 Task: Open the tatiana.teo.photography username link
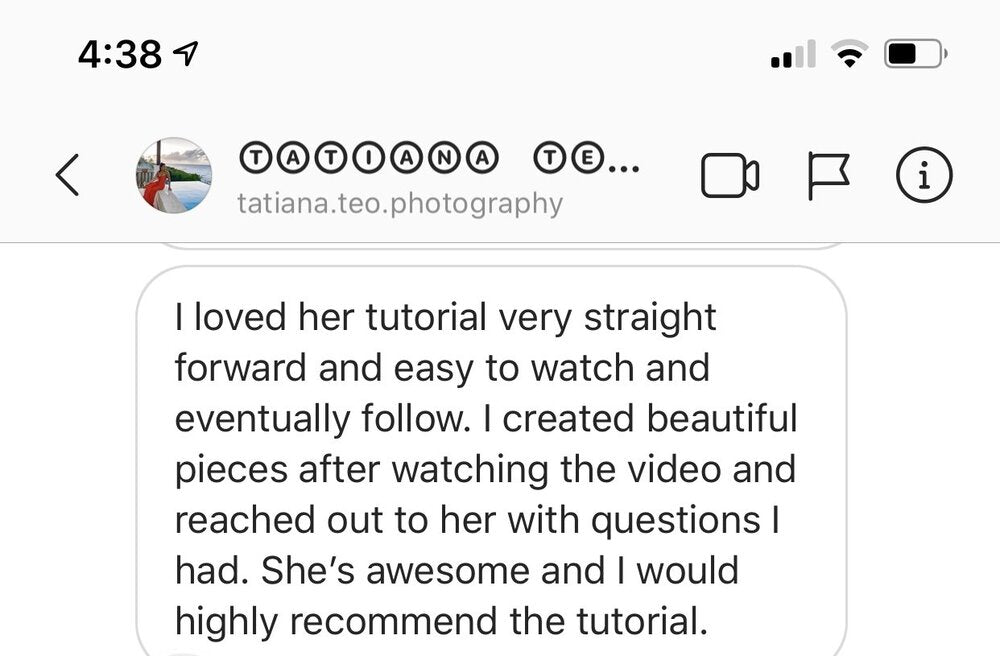400,204
